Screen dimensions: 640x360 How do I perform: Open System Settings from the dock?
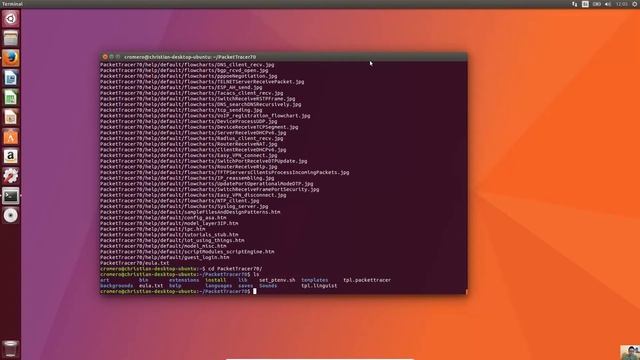click(x=11, y=176)
